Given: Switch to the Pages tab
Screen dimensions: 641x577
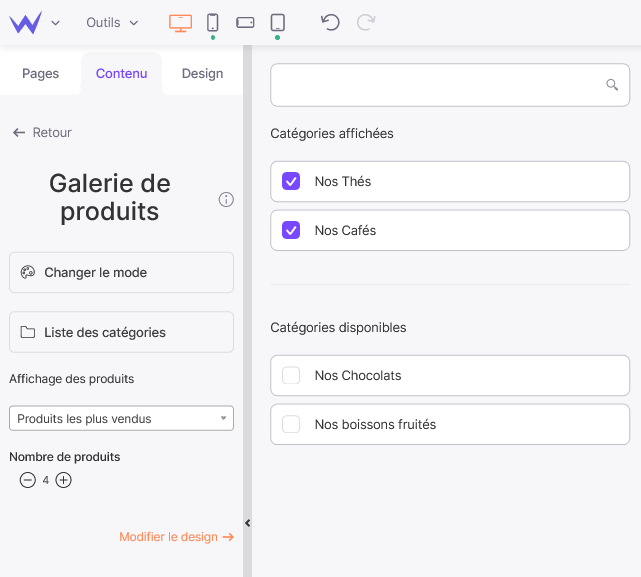Looking at the screenshot, I should [x=40, y=74].
